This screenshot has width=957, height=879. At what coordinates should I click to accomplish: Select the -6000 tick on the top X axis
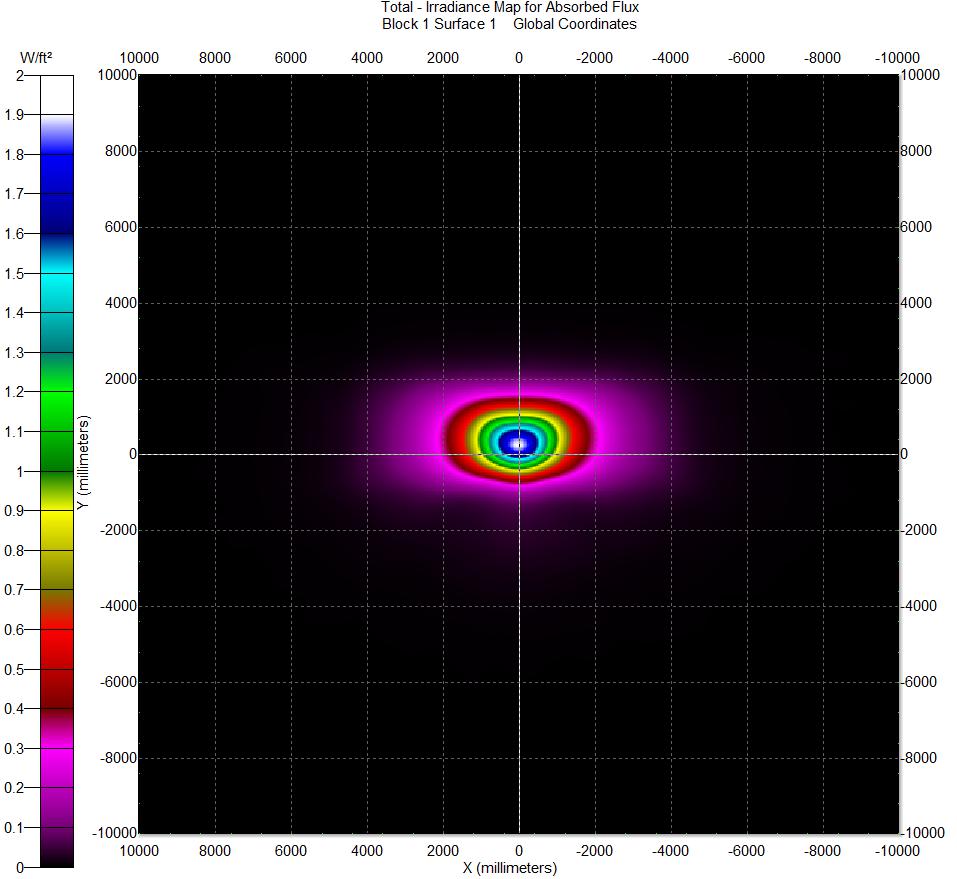point(746,58)
